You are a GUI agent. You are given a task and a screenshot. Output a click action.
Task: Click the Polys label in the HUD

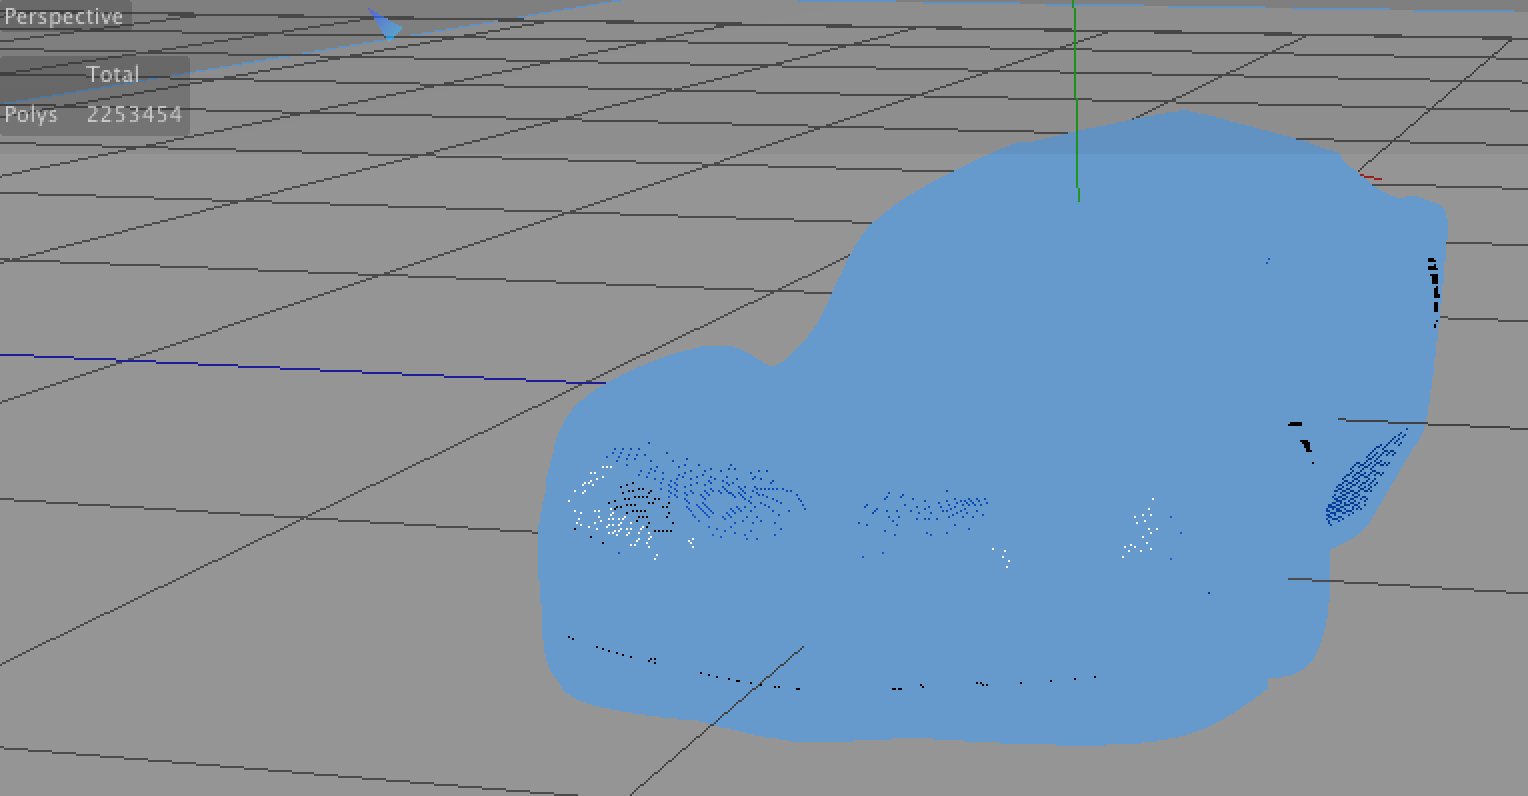tap(31, 115)
